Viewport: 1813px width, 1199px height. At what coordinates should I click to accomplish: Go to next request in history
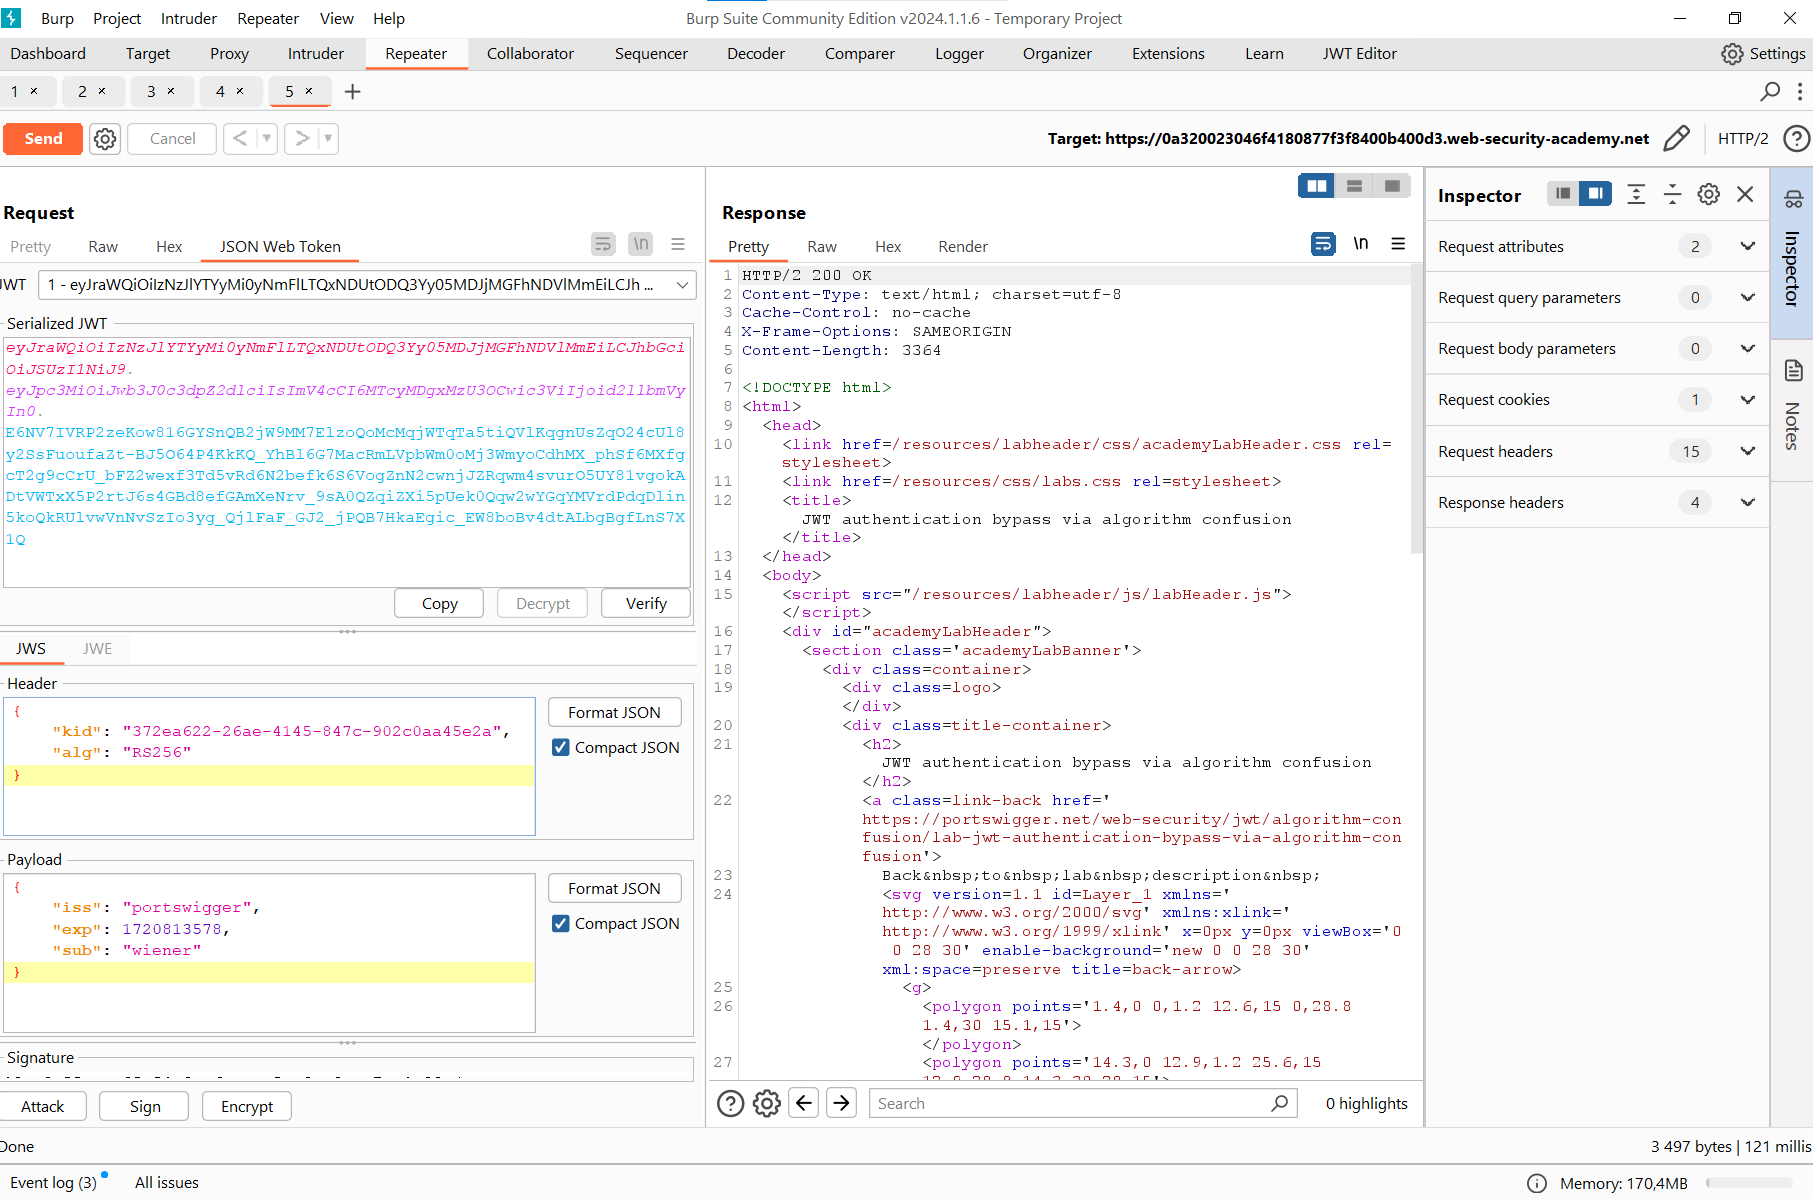tap(302, 139)
